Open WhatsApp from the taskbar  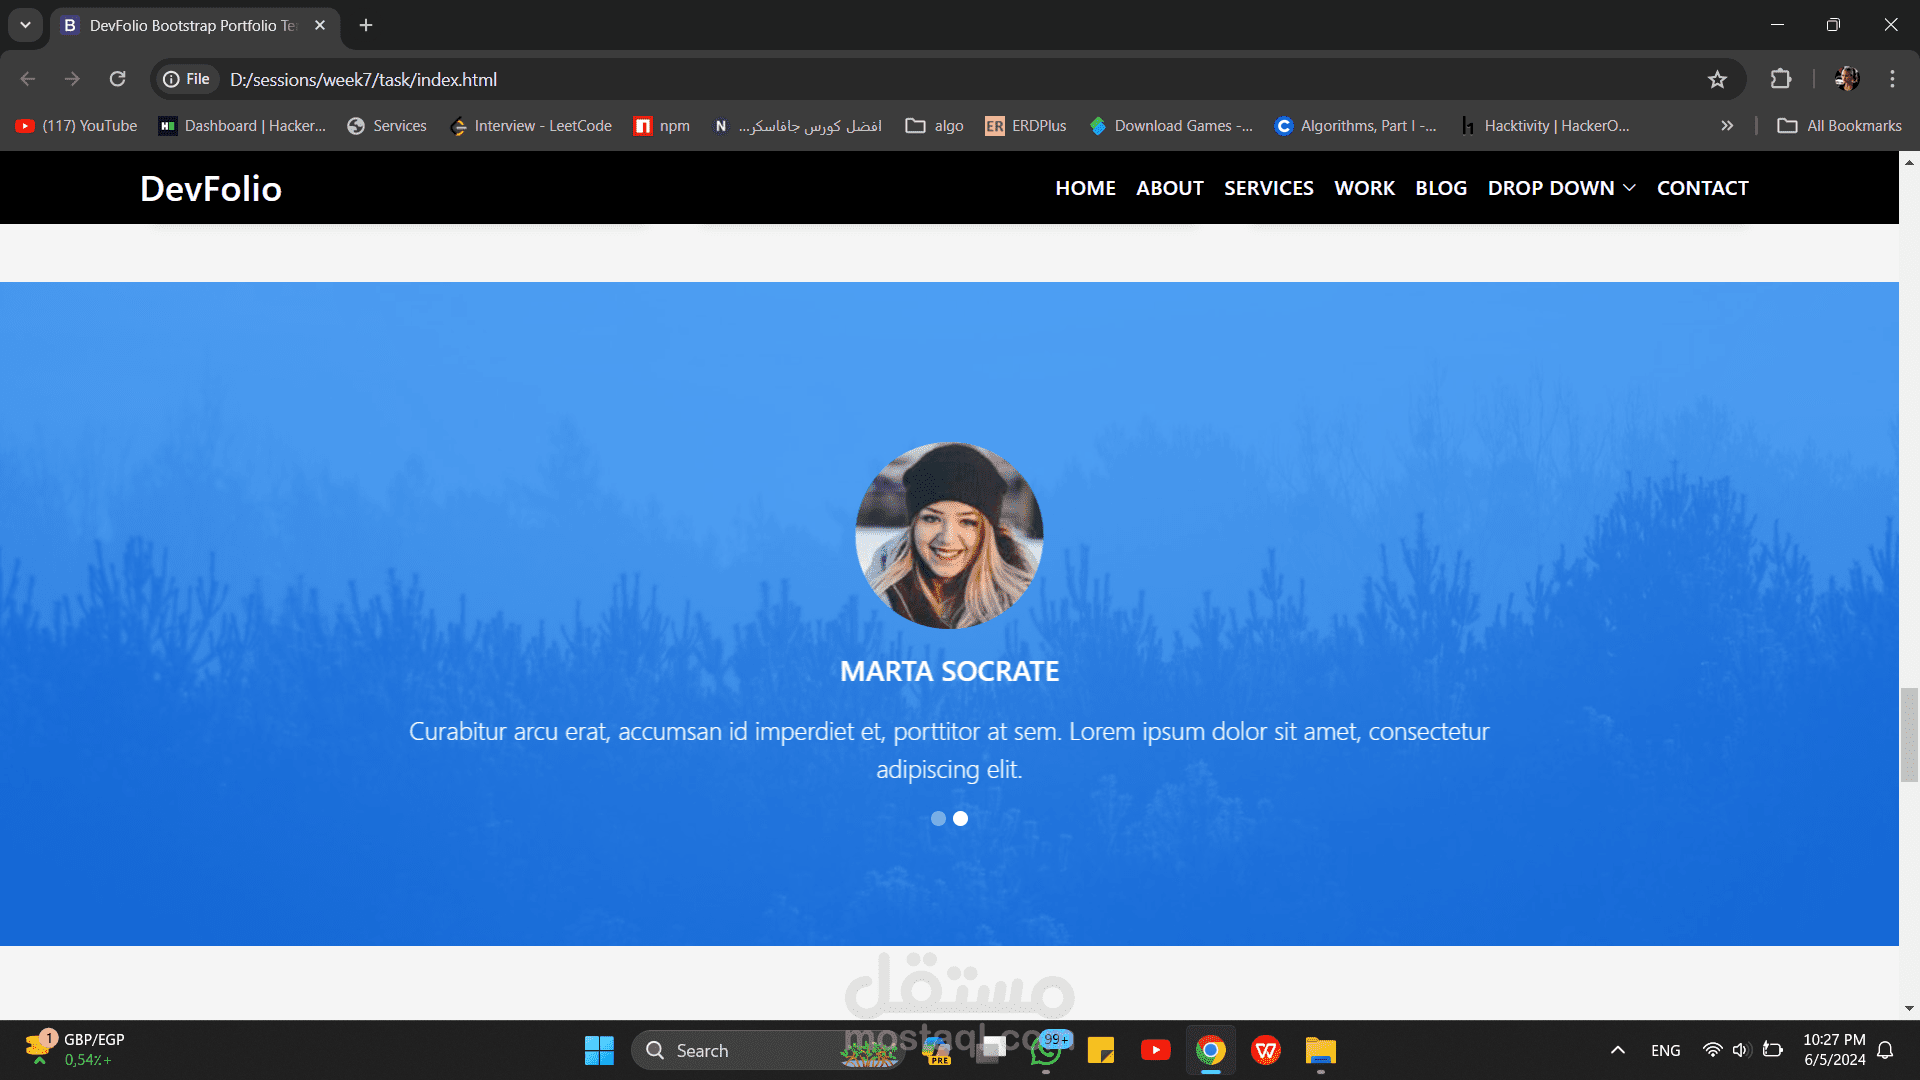[x=1046, y=1050]
